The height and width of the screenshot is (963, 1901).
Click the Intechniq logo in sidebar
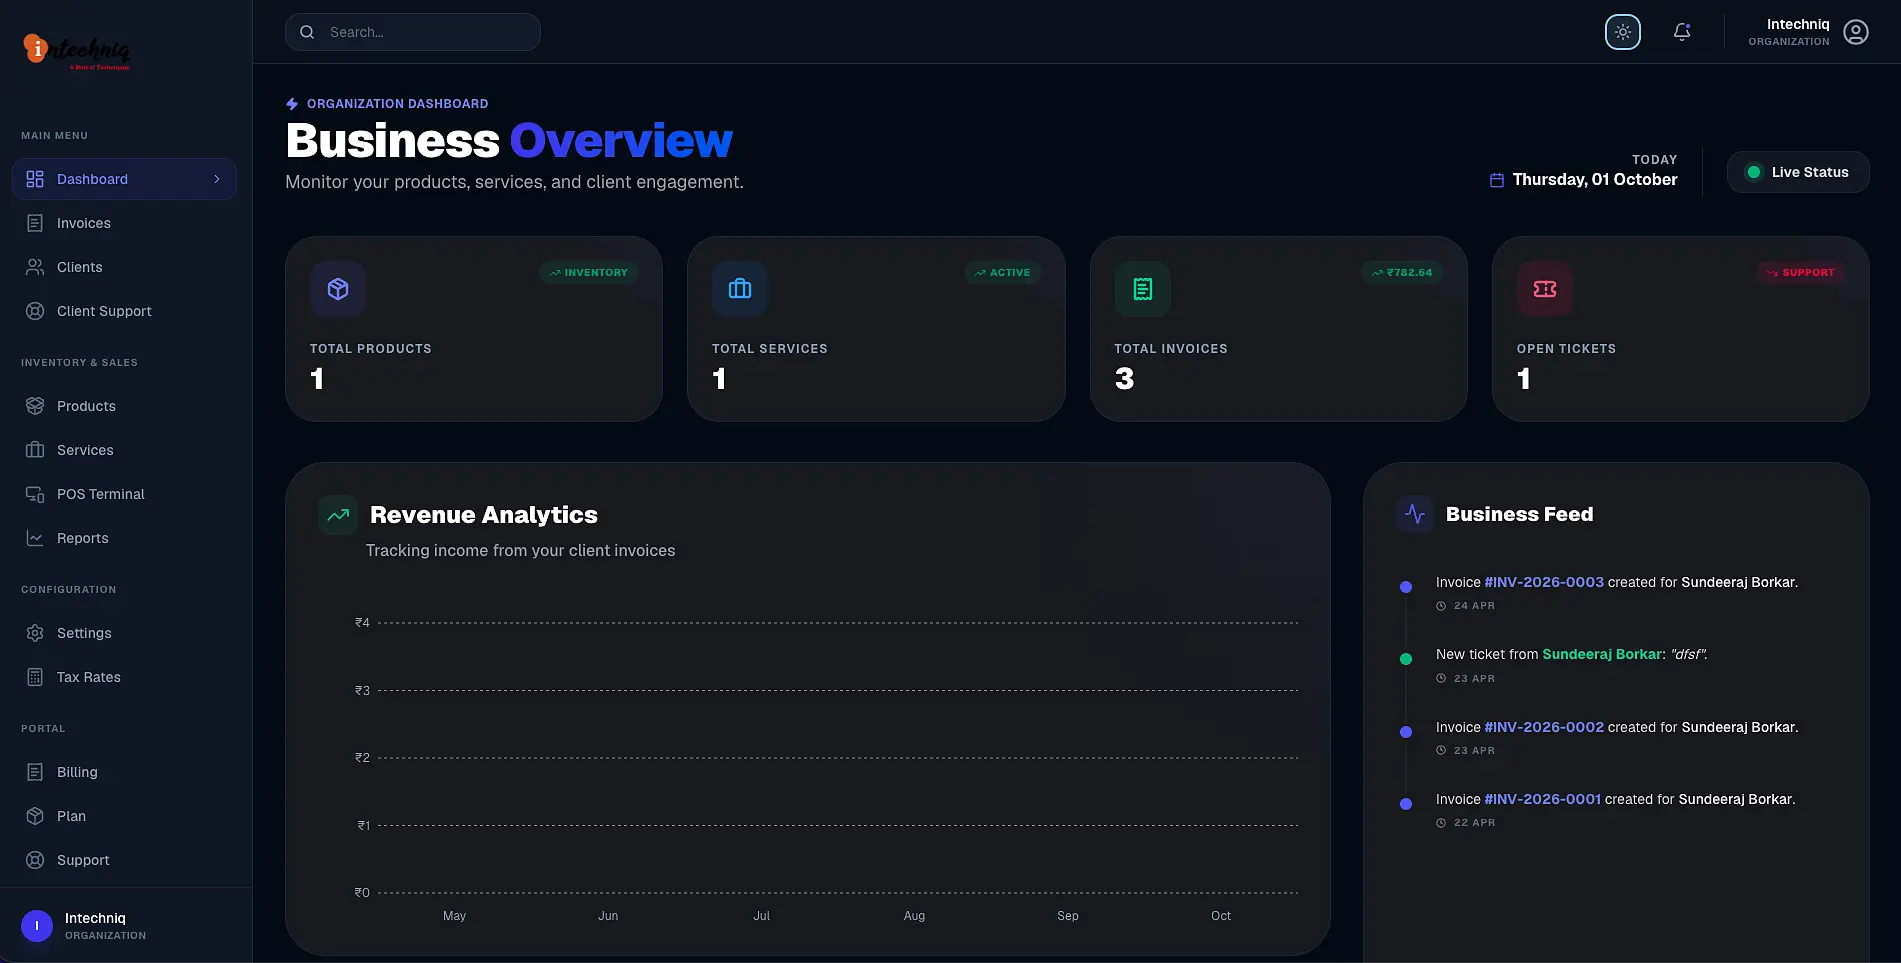77,50
